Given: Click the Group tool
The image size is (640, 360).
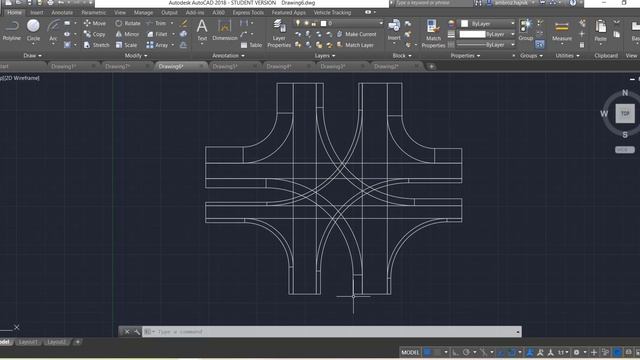Looking at the screenshot, I should pyautogui.click(x=526, y=31).
